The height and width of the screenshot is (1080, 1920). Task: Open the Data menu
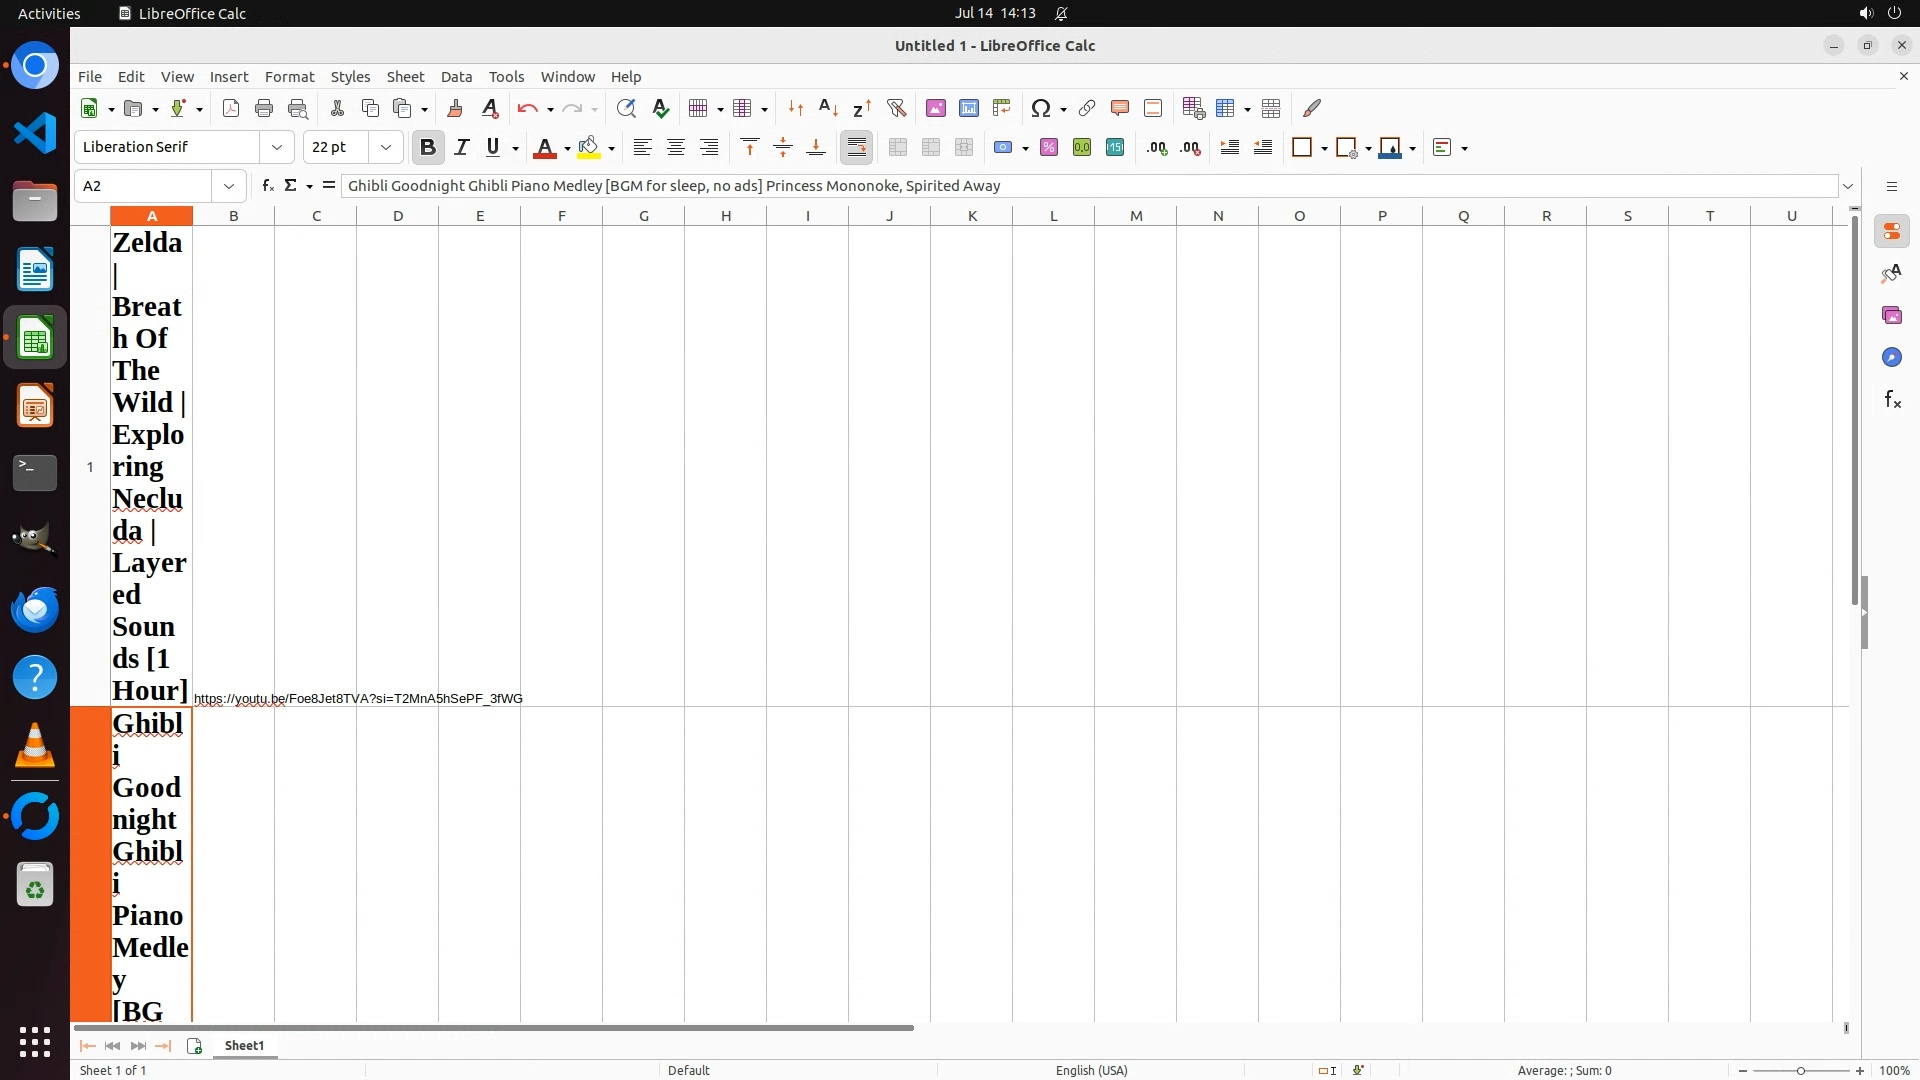(x=456, y=77)
